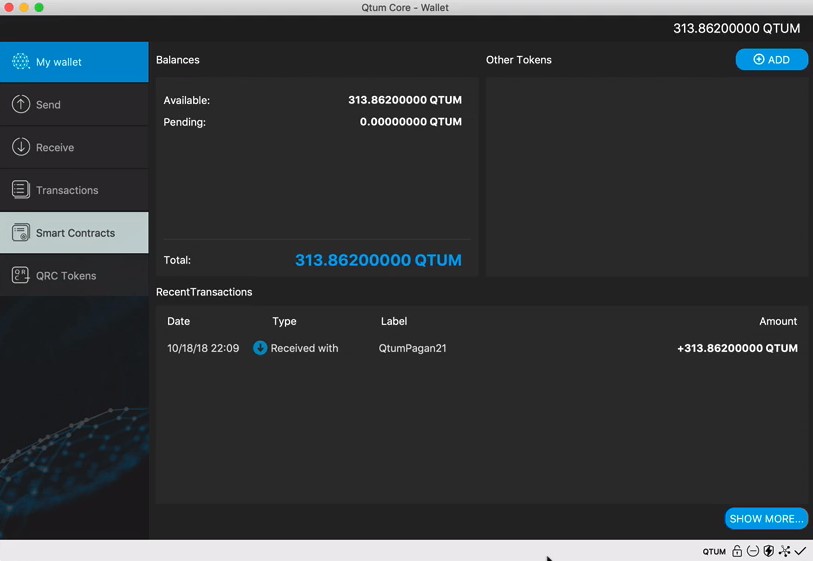Click the staking status circle icon

(x=753, y=551)
